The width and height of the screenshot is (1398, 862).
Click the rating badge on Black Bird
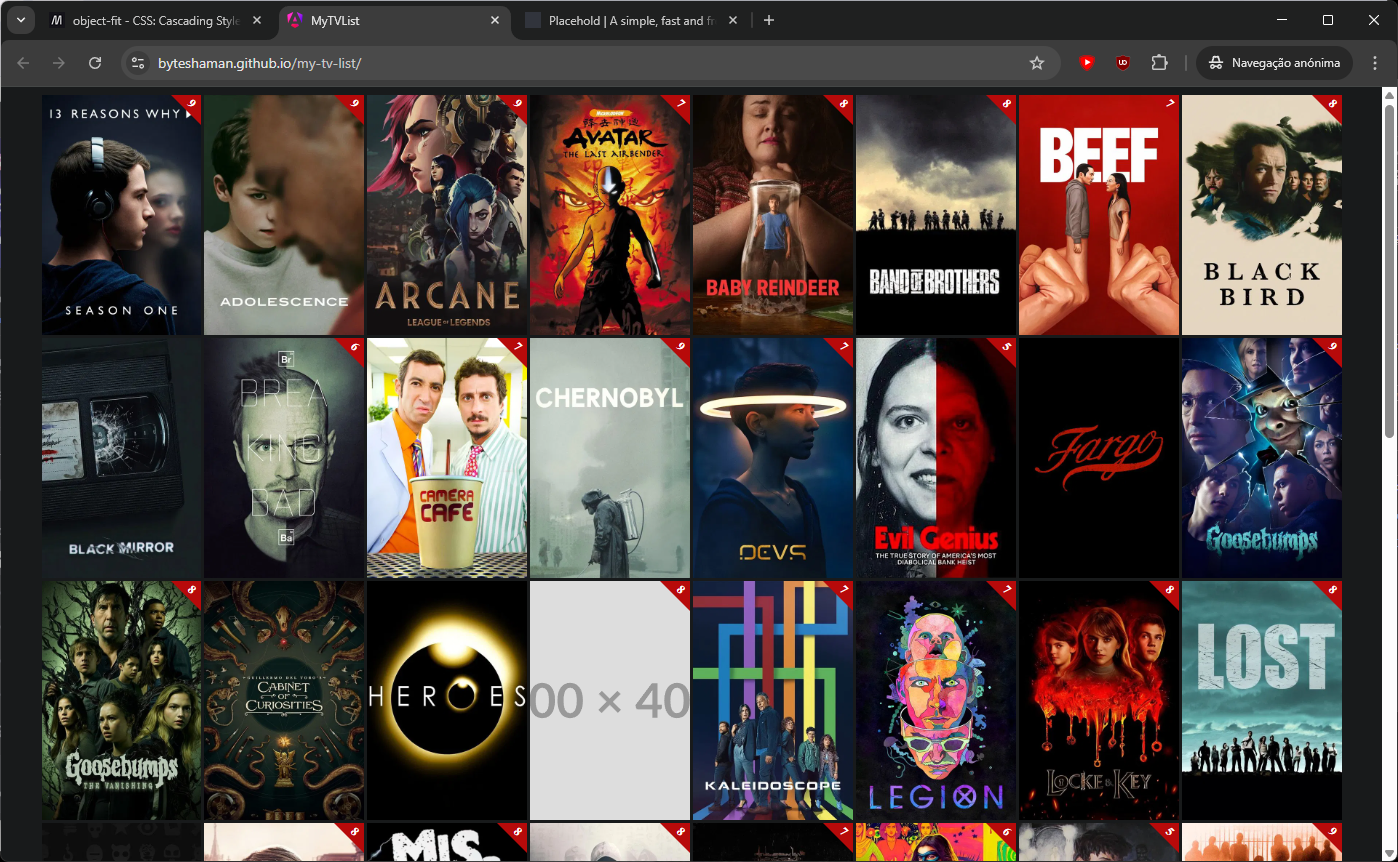click(x=1332, y=104)
